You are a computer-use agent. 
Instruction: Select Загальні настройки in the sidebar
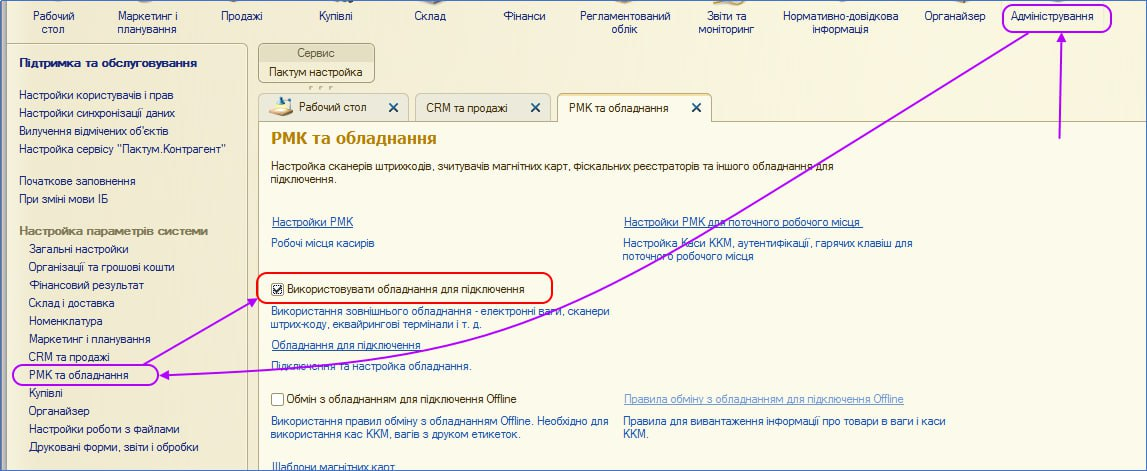(x=78, y=249)
